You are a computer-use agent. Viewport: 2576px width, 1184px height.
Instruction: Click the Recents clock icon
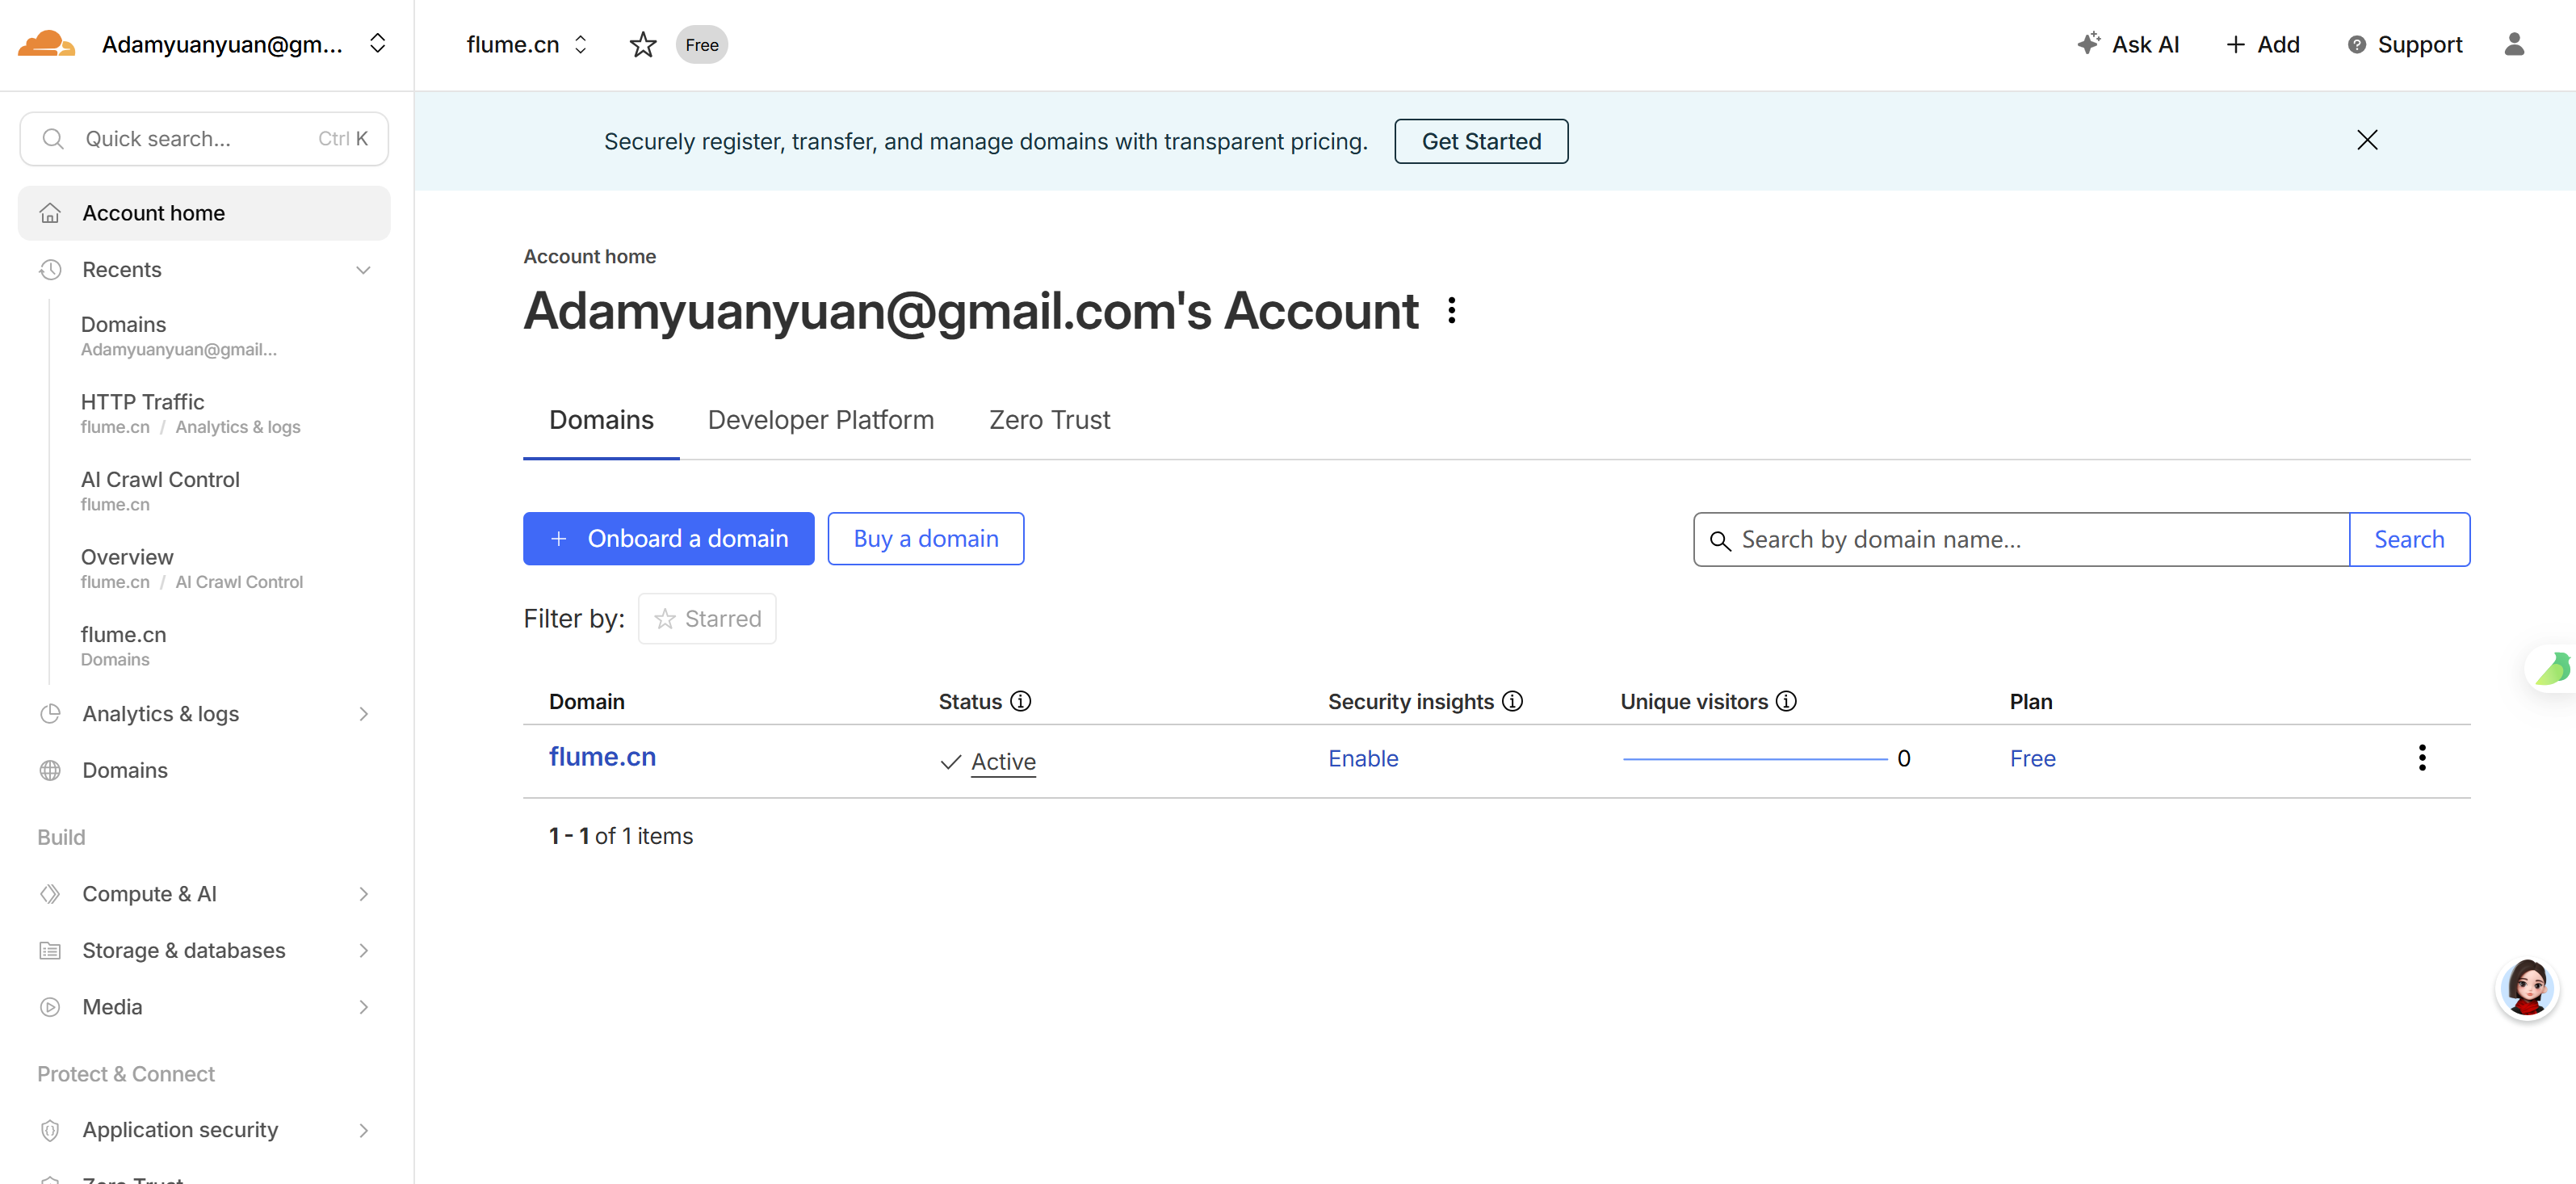pos(50,270)
